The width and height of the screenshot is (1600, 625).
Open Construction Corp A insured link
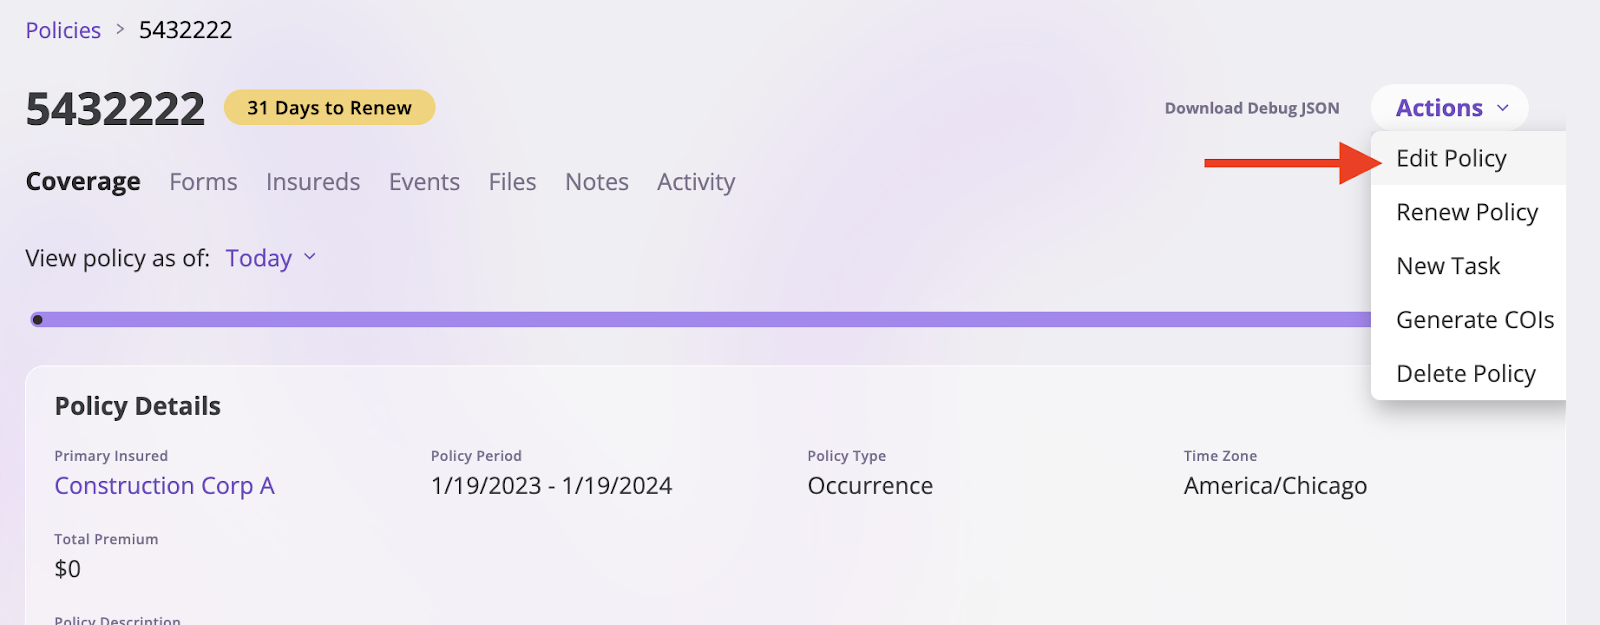(164, 486)
